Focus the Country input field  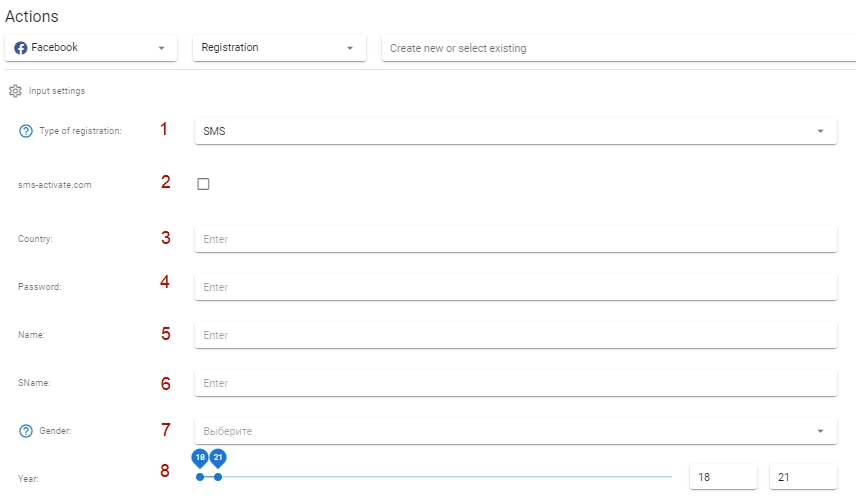[x=515, y=239]
